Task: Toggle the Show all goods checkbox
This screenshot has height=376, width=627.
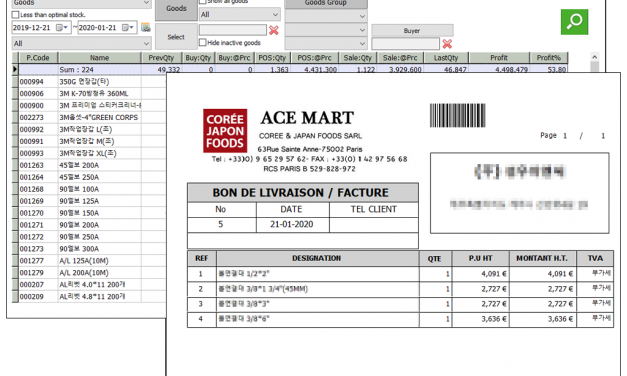Action: (x=203, y=1)
